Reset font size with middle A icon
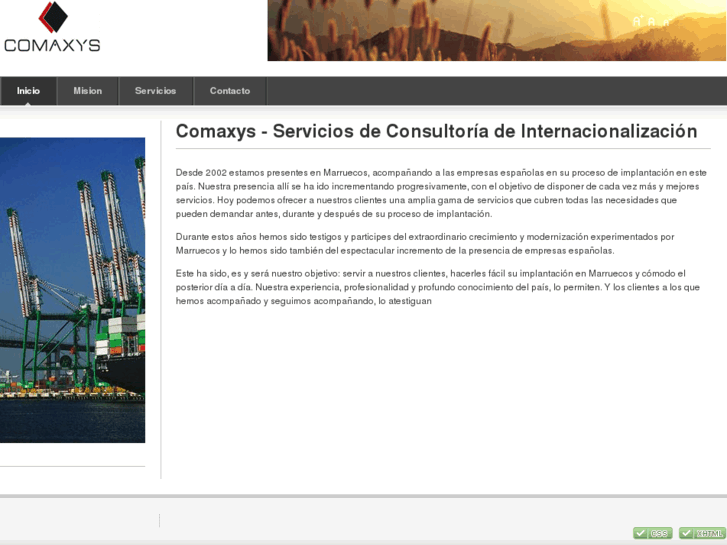Viewport: 727px width, 545px height. [x=651, y=22]
